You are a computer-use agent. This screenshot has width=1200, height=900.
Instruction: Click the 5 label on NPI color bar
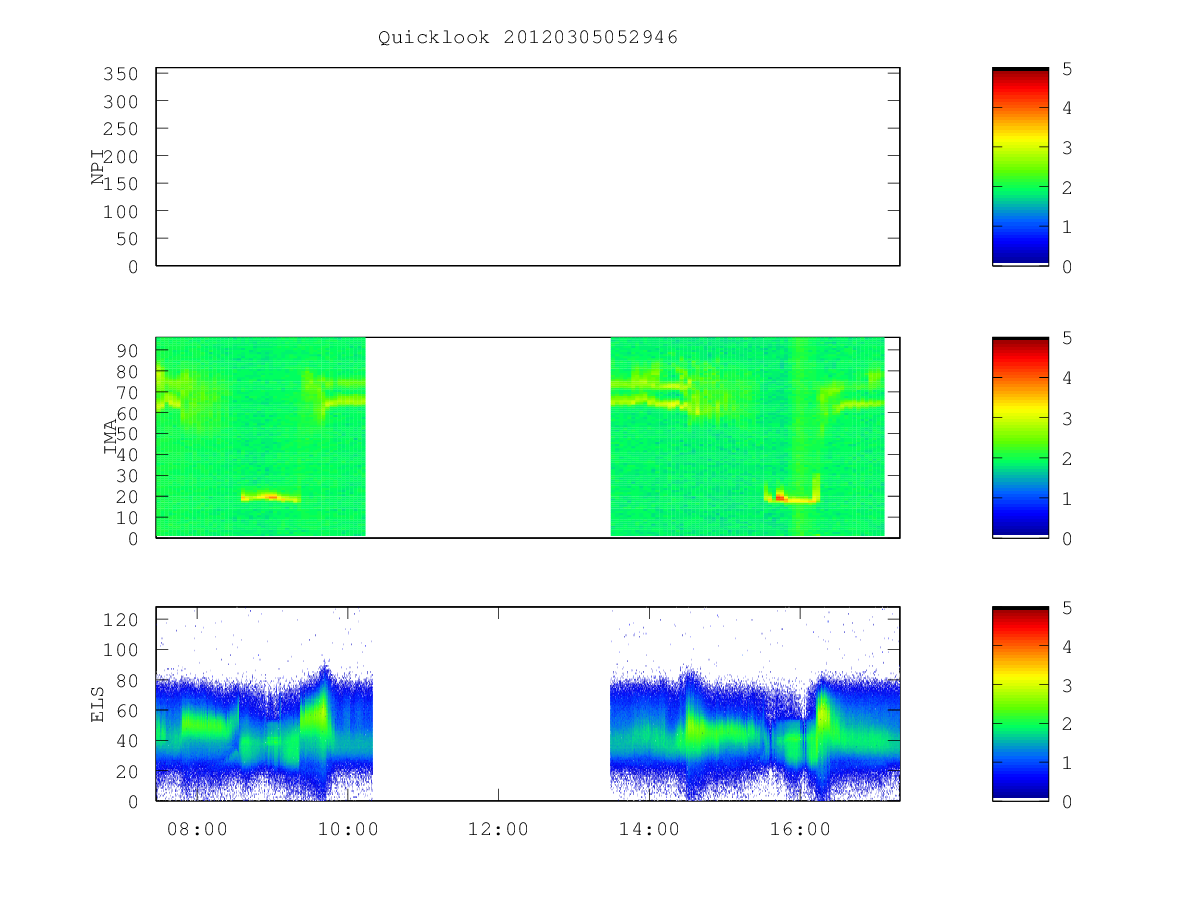(1067, 69)
